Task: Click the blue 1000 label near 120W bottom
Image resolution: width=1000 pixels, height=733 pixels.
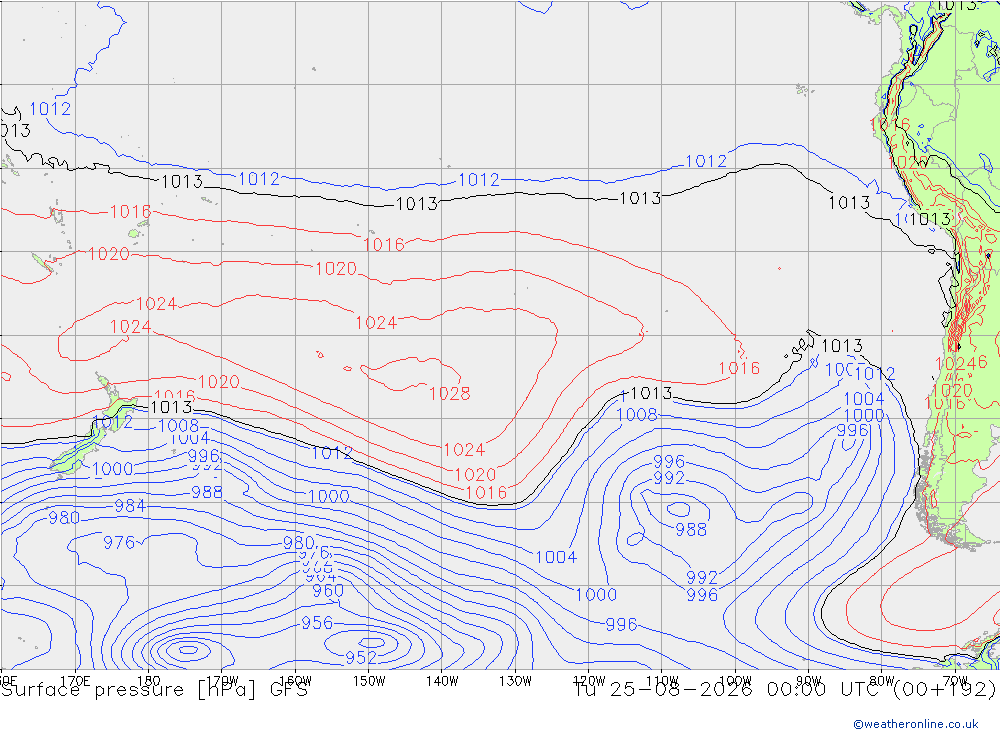Action: (x=596, y=595)
